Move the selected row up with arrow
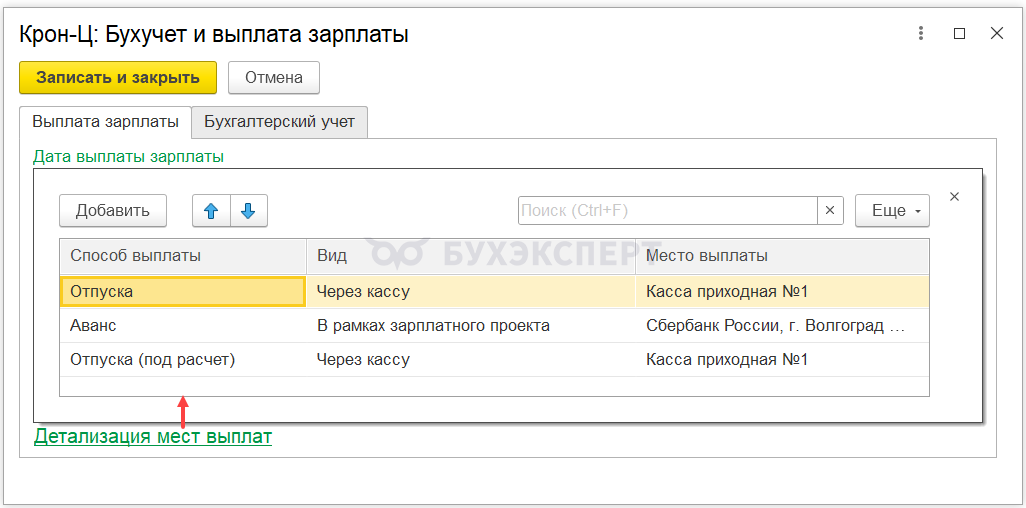Screen dimensions: 1026x508 [211, 211]
